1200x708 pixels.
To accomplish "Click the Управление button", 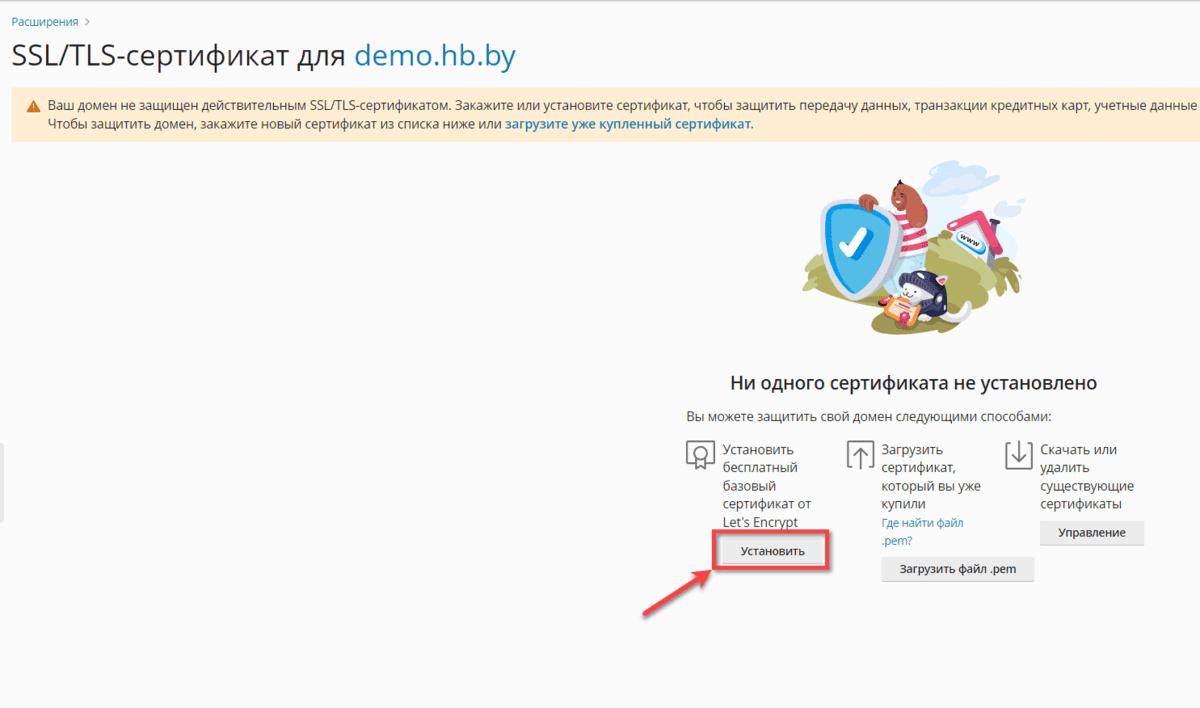I will coord(1092,533).
